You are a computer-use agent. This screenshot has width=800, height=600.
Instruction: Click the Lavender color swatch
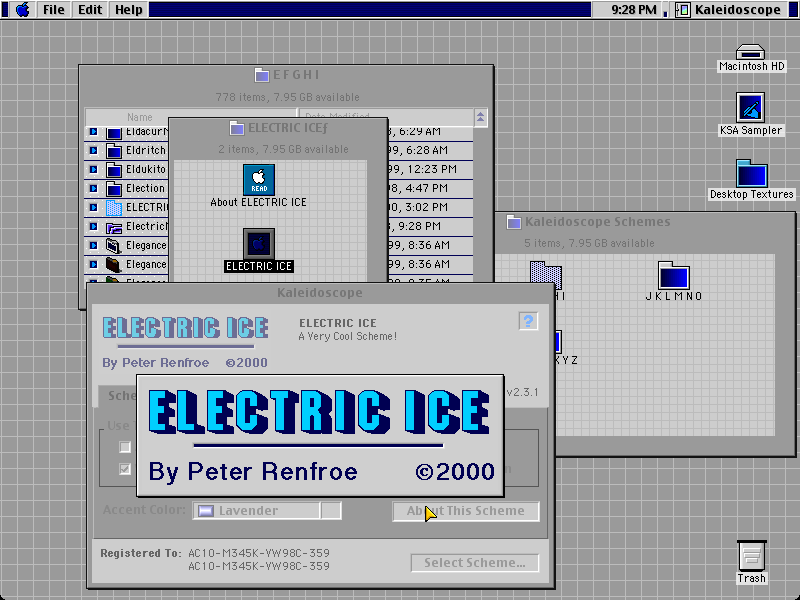[x=206, y=511]
